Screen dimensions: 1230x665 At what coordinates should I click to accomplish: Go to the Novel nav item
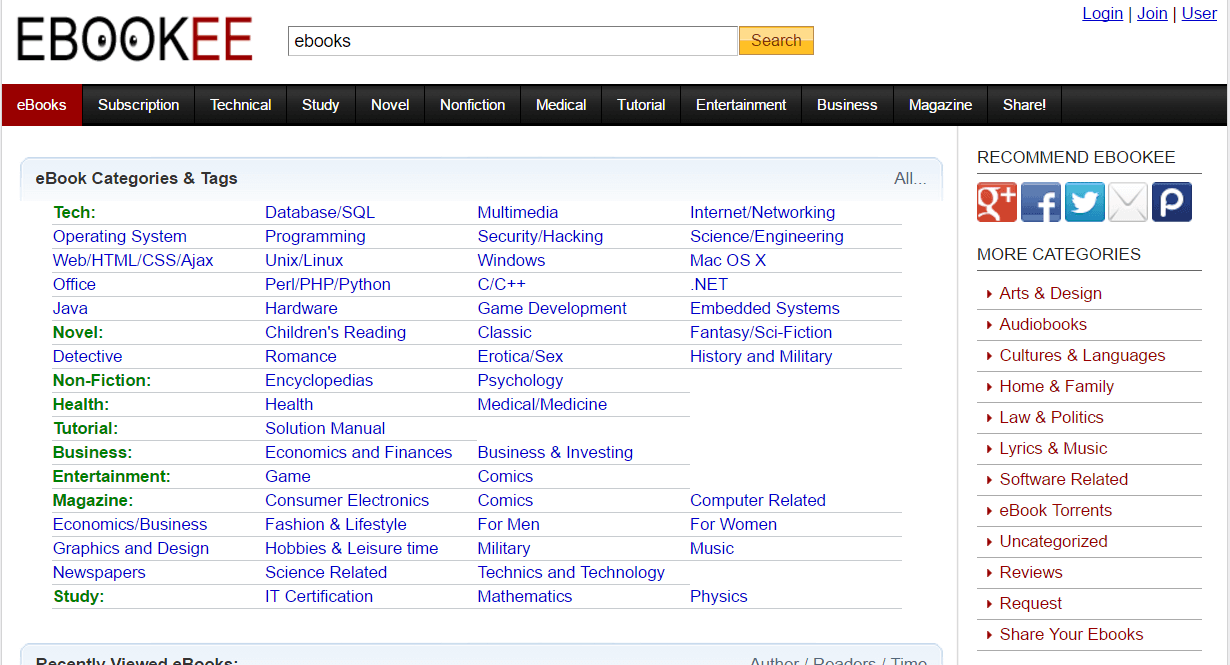coord(390,105)
